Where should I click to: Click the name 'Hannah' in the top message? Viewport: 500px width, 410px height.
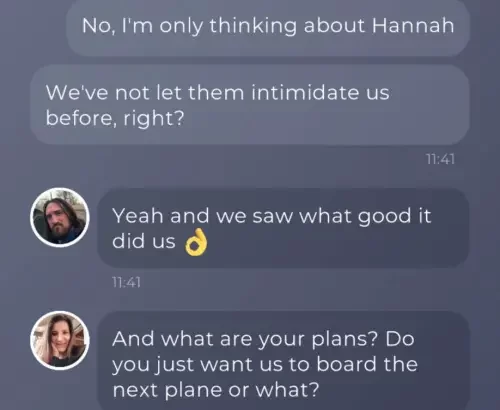click(x=413, y=25)
